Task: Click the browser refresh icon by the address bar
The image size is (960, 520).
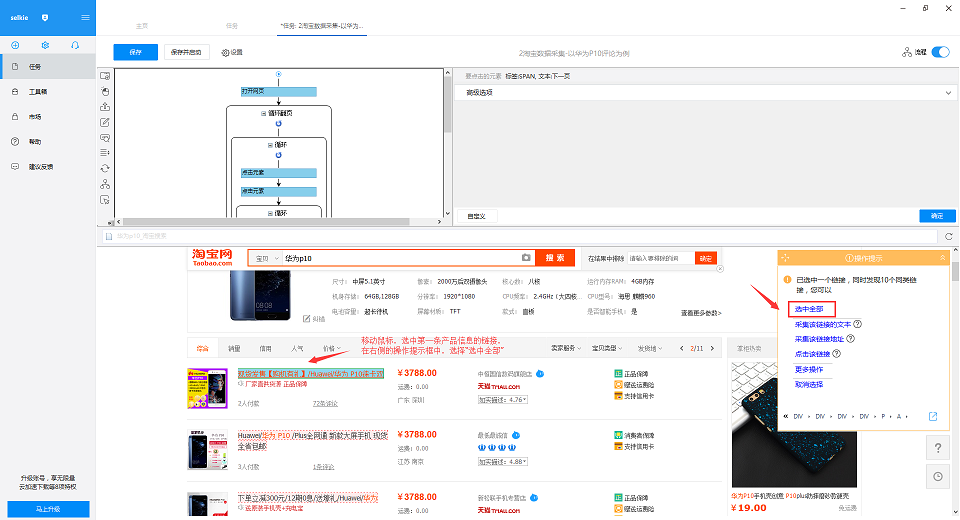Action: [948, 236]
